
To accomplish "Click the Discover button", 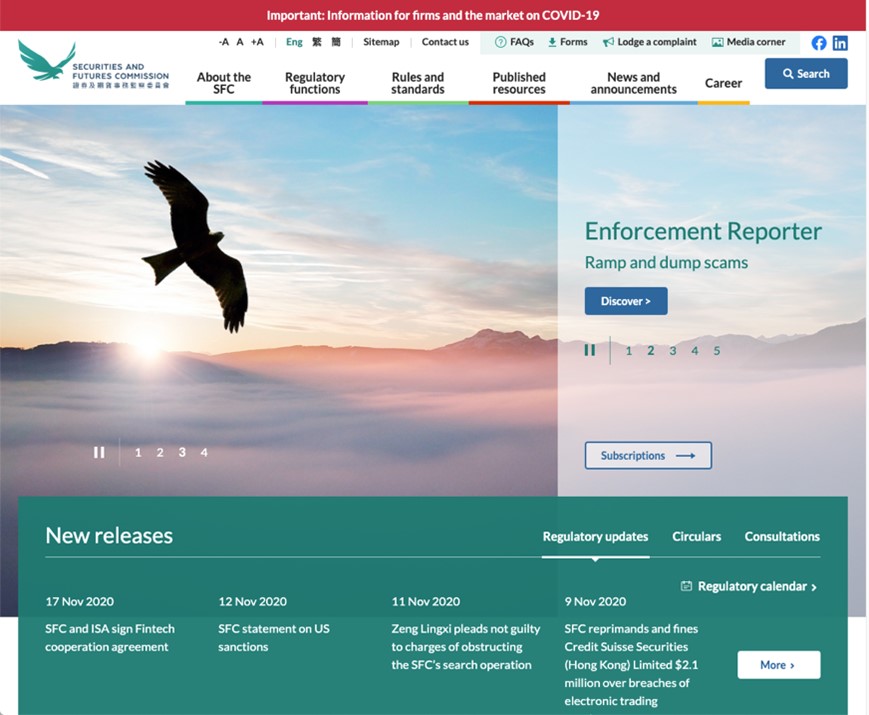I will click(x=626, y=301).
